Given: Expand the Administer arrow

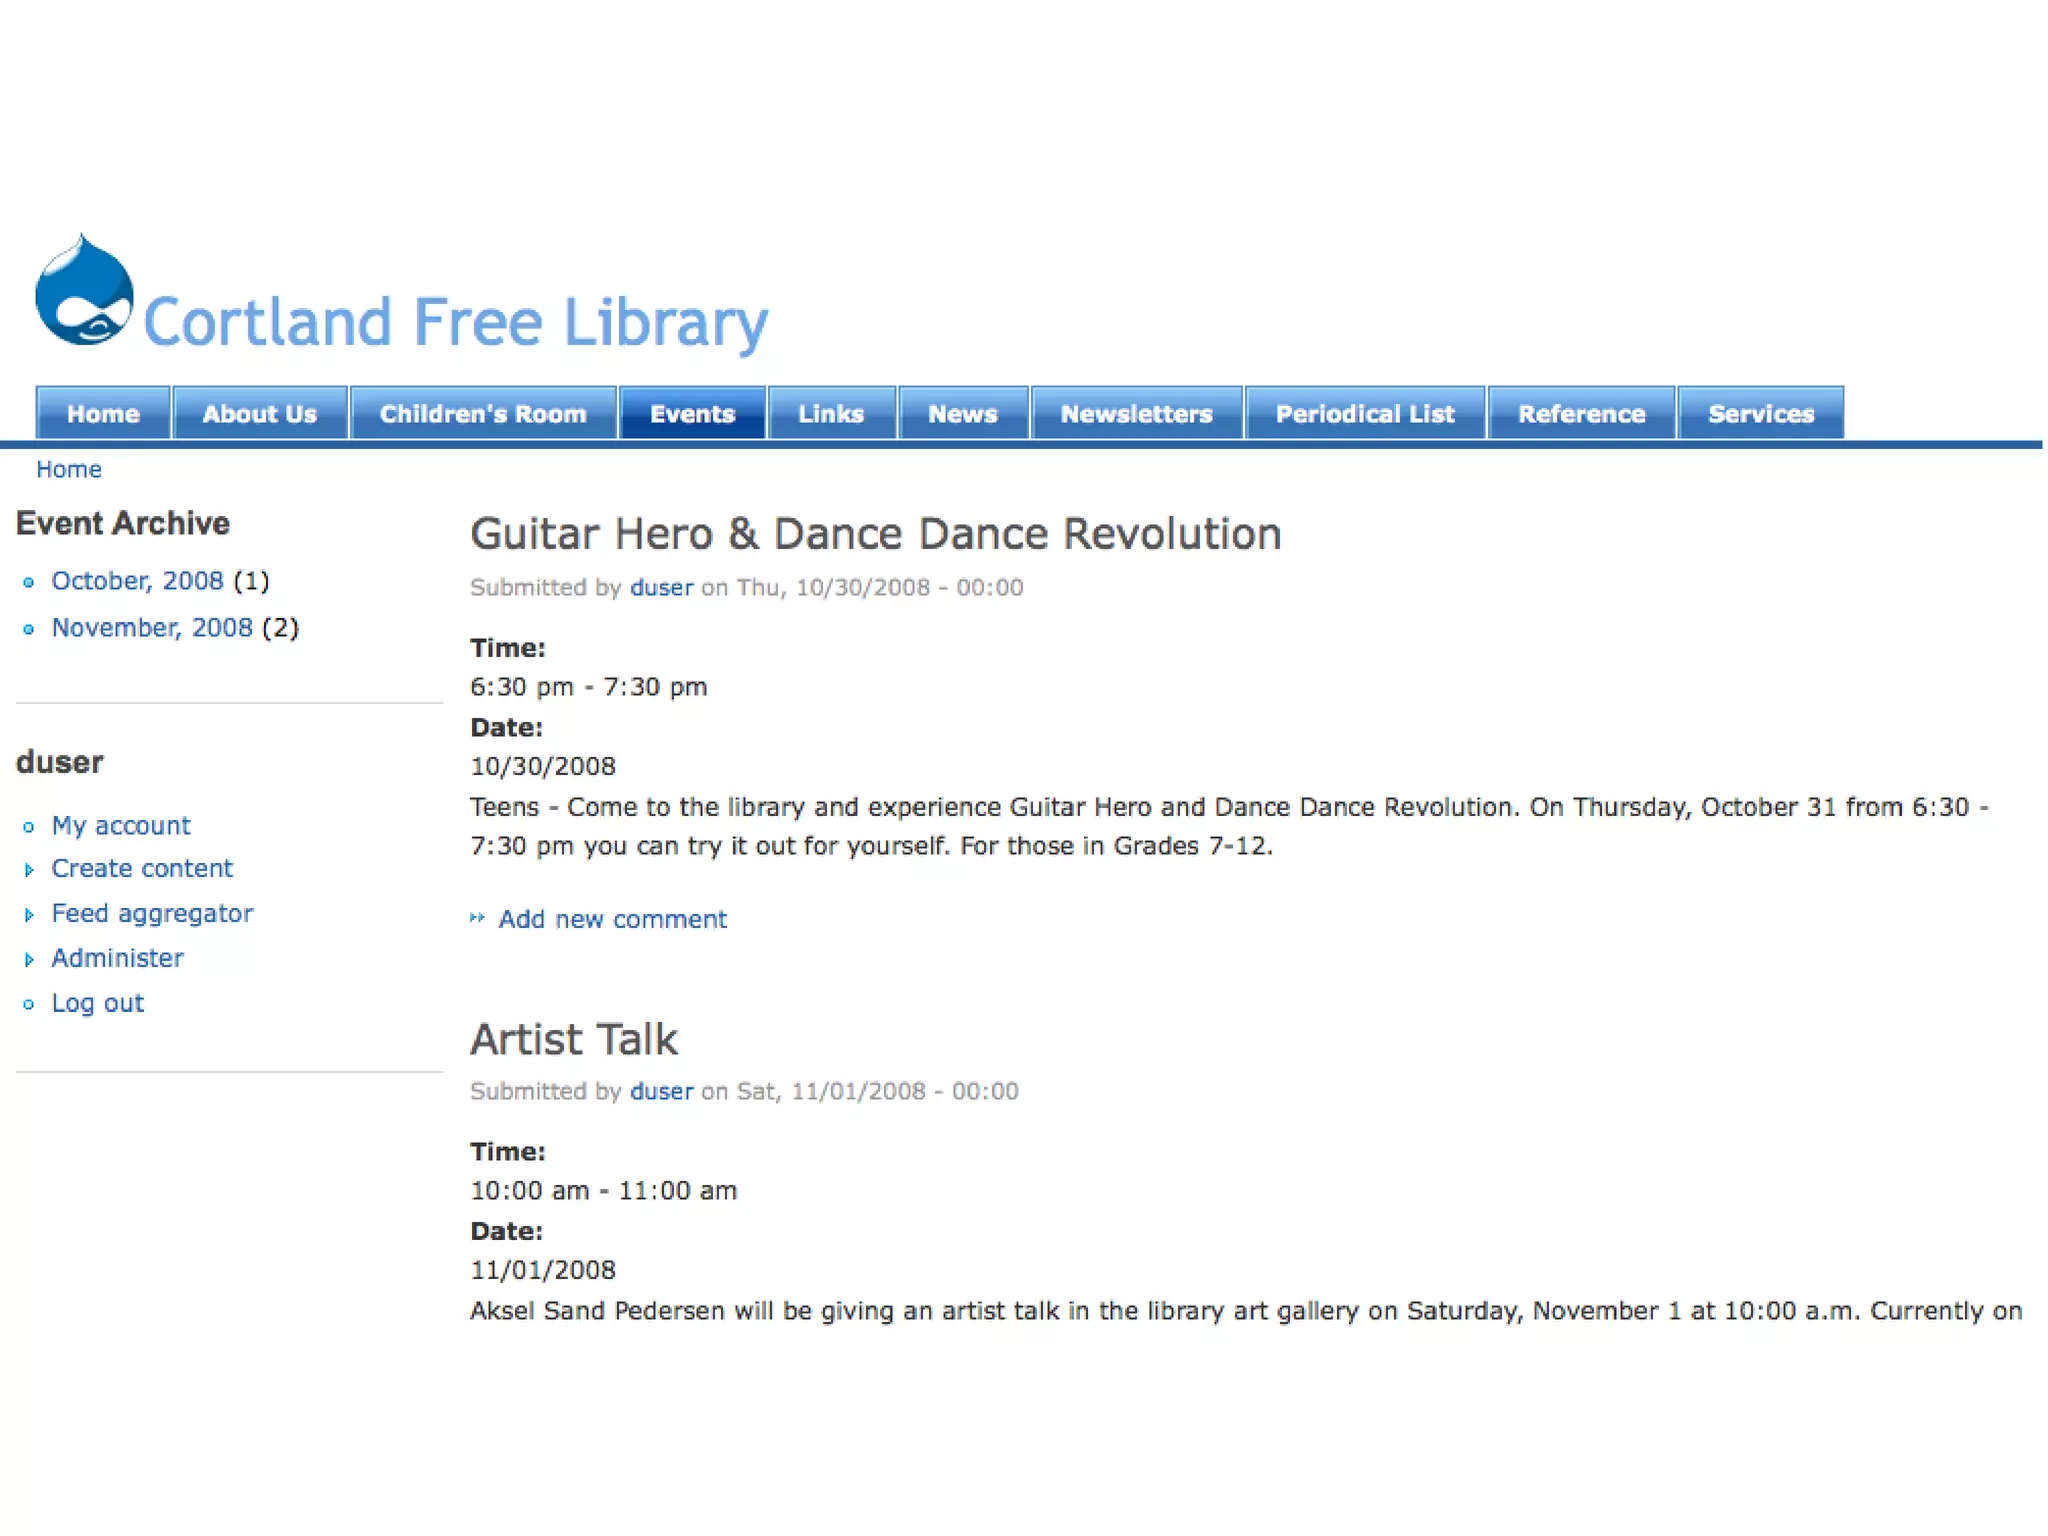Looking at the screenshot, I should 29,960.
